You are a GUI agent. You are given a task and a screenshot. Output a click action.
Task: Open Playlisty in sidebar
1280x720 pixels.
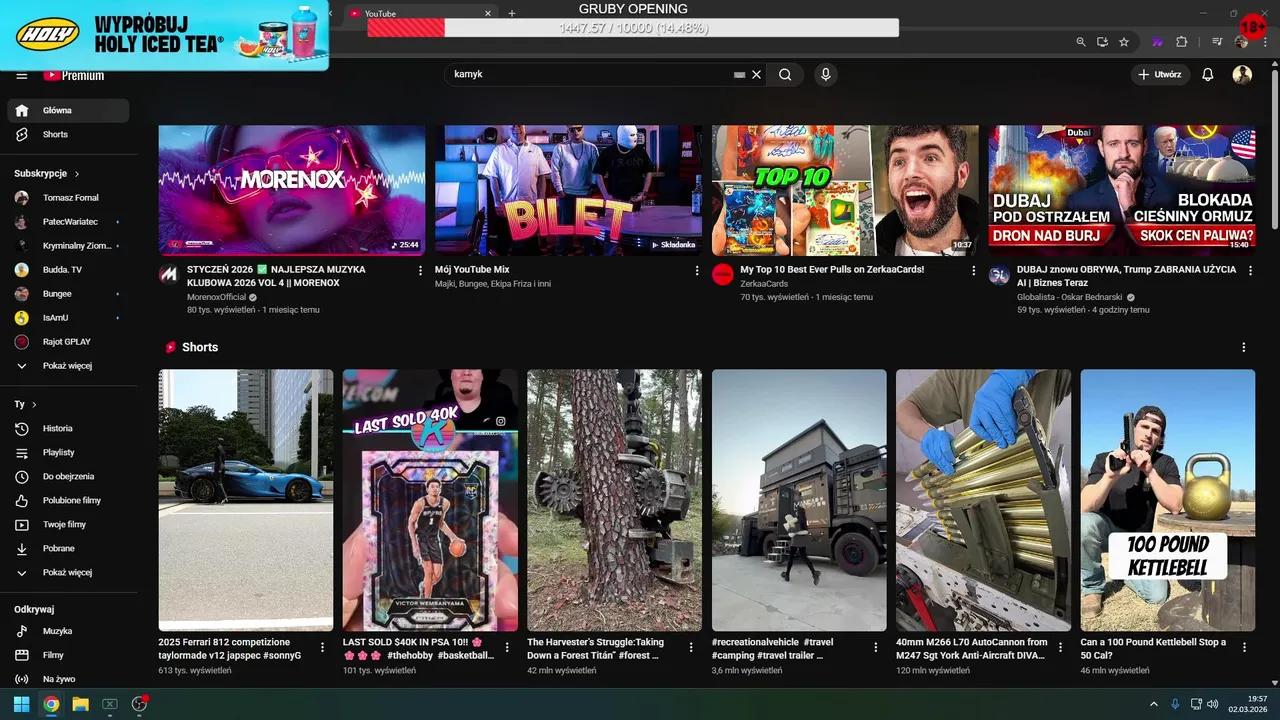pyautogui.click(x=68, y=452)
